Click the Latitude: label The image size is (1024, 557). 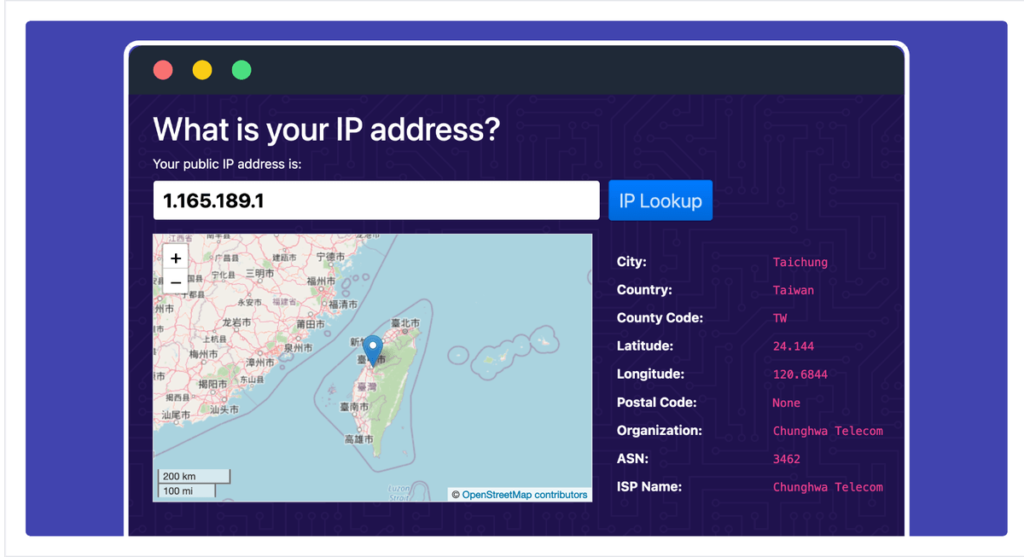point(645,346)
